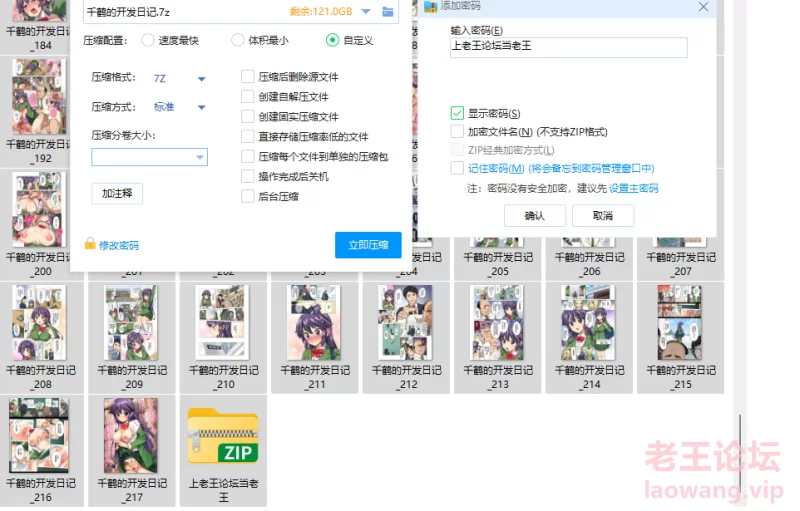Select thumbnail 千鹤的开发日记_217
The width and height of the screenshot is (800, 511).
131,436
